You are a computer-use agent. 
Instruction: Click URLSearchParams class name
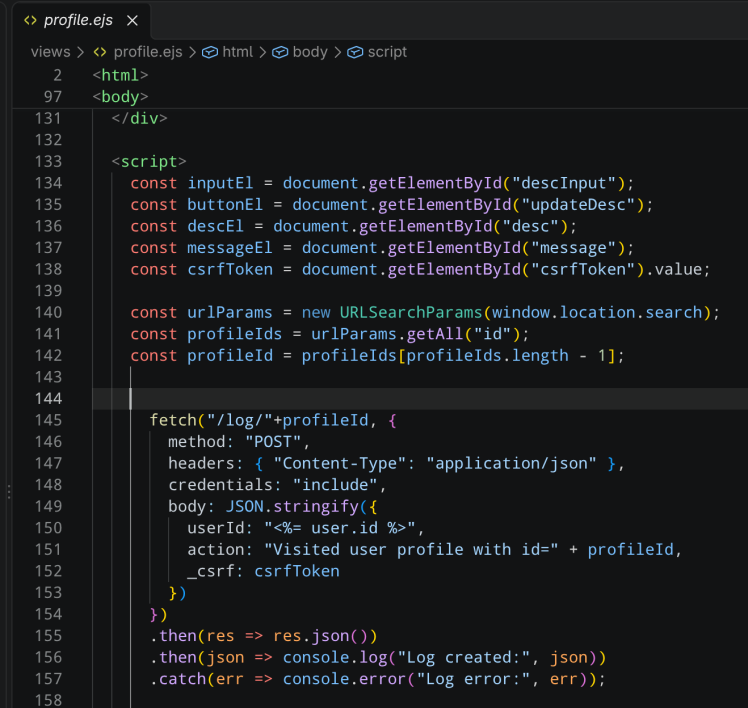(x=411, y=312)
